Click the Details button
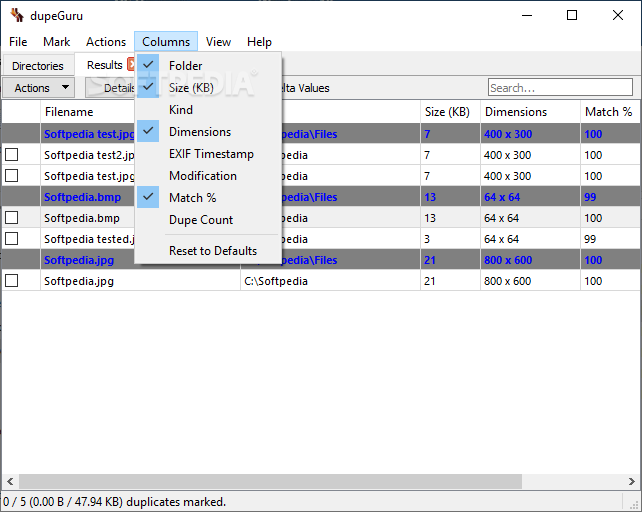The height and width of the screenshot is (512, 642). coord(110,88)
